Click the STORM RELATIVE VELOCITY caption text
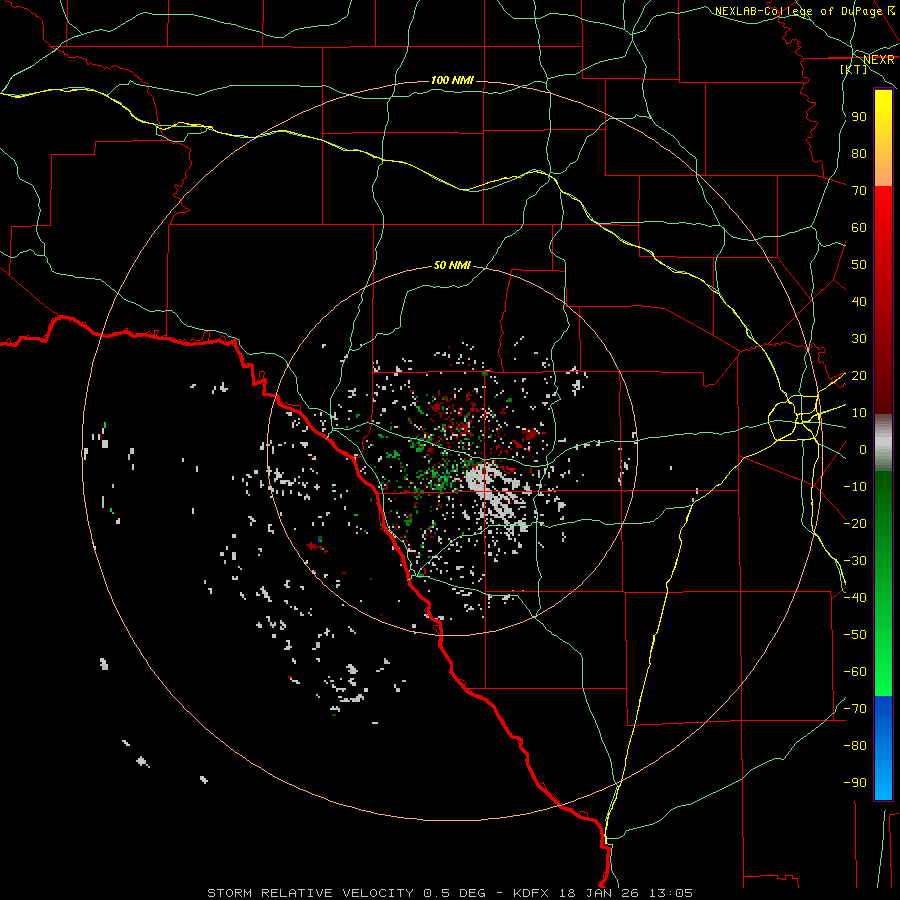The width and height of the screenshot is (900, 900). 311,893
